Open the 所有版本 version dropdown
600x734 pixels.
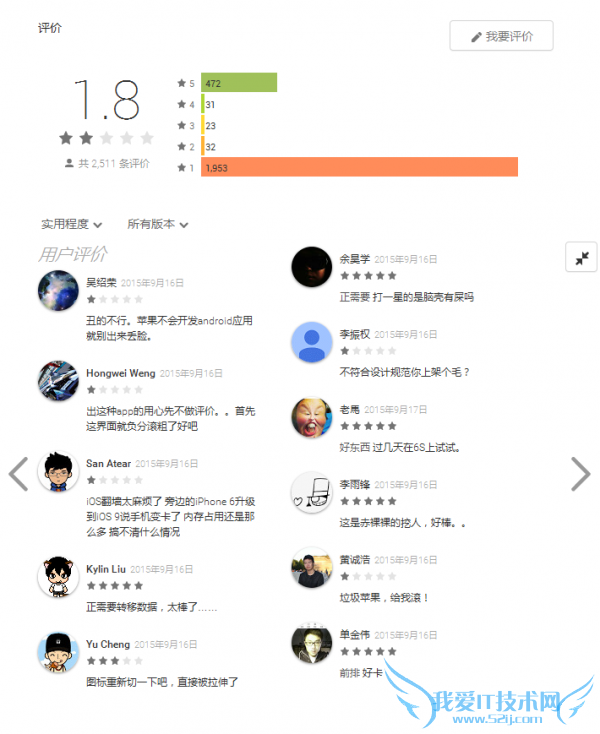pos(158,224)
